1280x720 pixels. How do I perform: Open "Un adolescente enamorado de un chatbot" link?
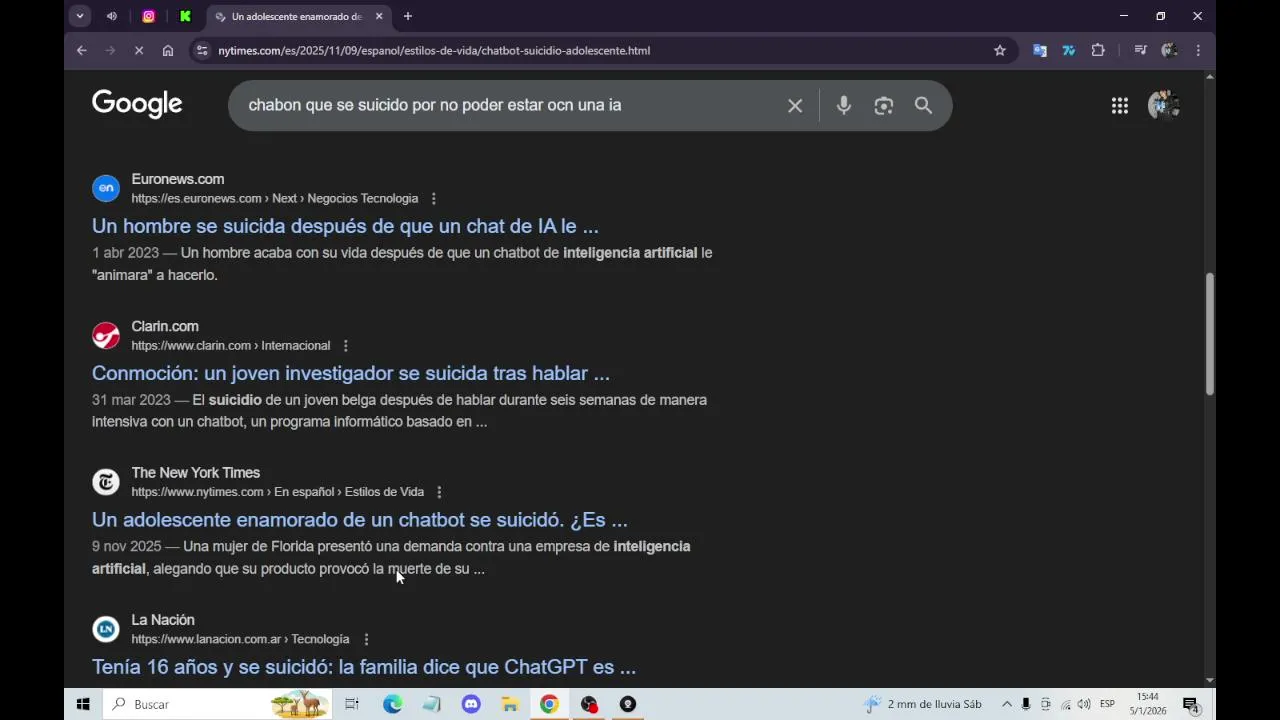pyautogui.click(x=360, y=520)
